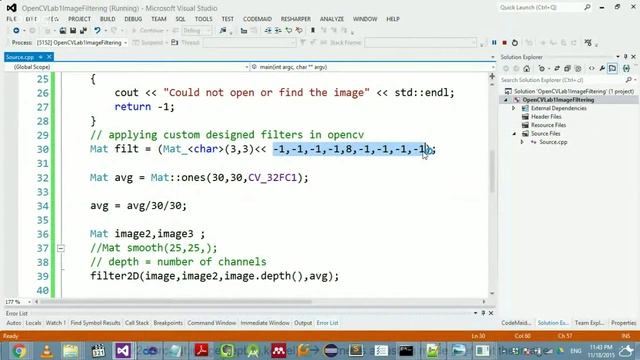The image size is (640, 360).
Task: Collapse all nodes in Solution Explorer
Action: click(567, 69)
